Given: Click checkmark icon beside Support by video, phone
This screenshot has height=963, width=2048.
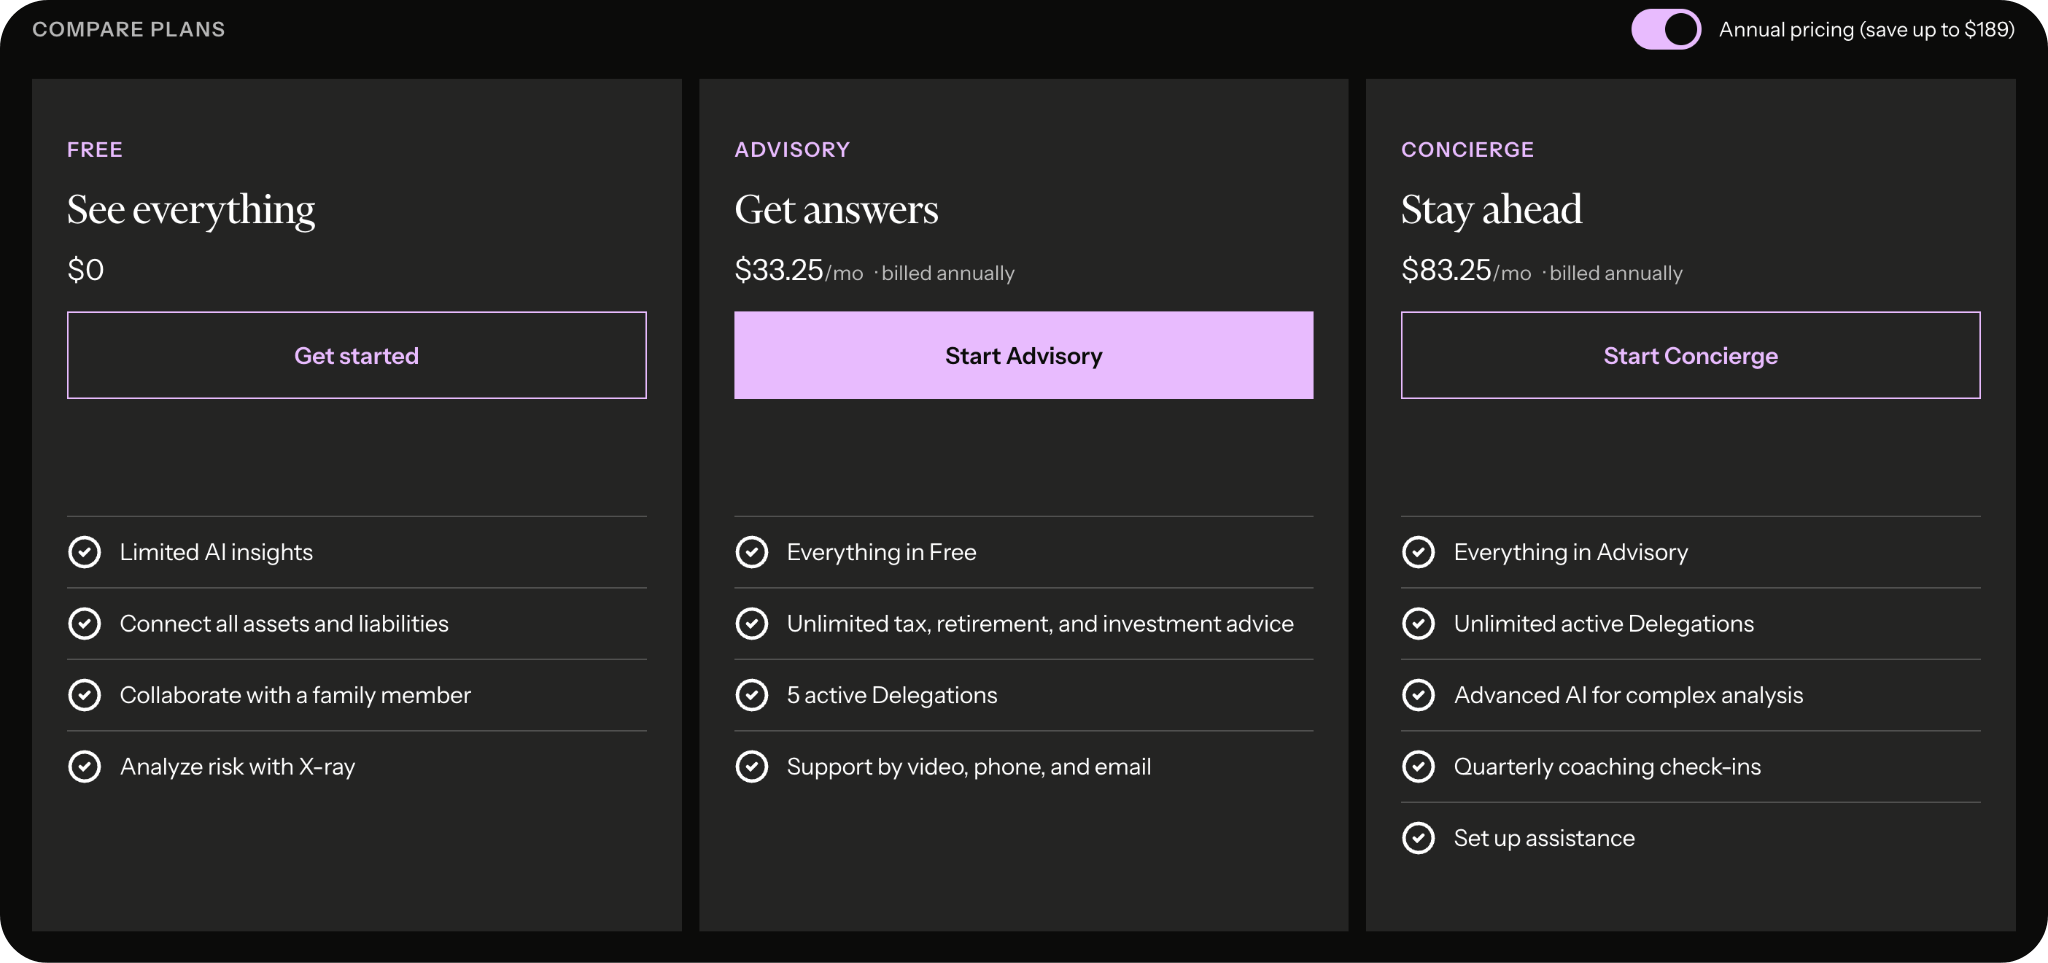Looking at the screenshot, I should point(752,767).
